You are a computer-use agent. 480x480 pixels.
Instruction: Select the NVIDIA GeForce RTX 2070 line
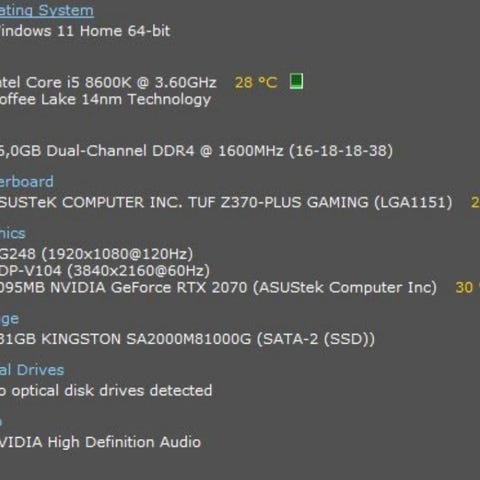click(218, 288)
